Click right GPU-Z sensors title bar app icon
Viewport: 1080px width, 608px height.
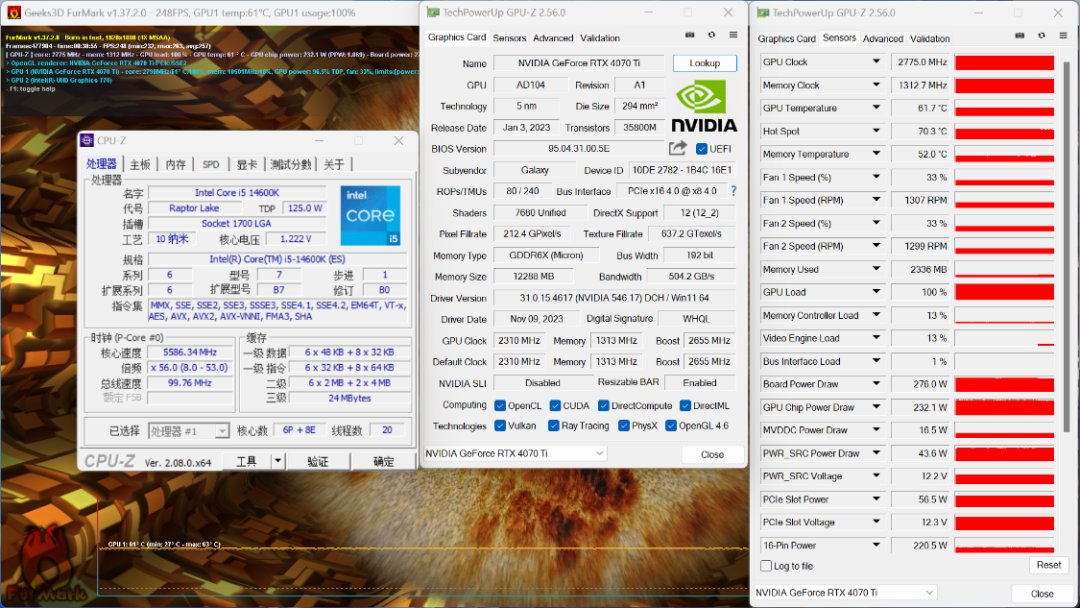pyautogui.click(x=762, y=12)
